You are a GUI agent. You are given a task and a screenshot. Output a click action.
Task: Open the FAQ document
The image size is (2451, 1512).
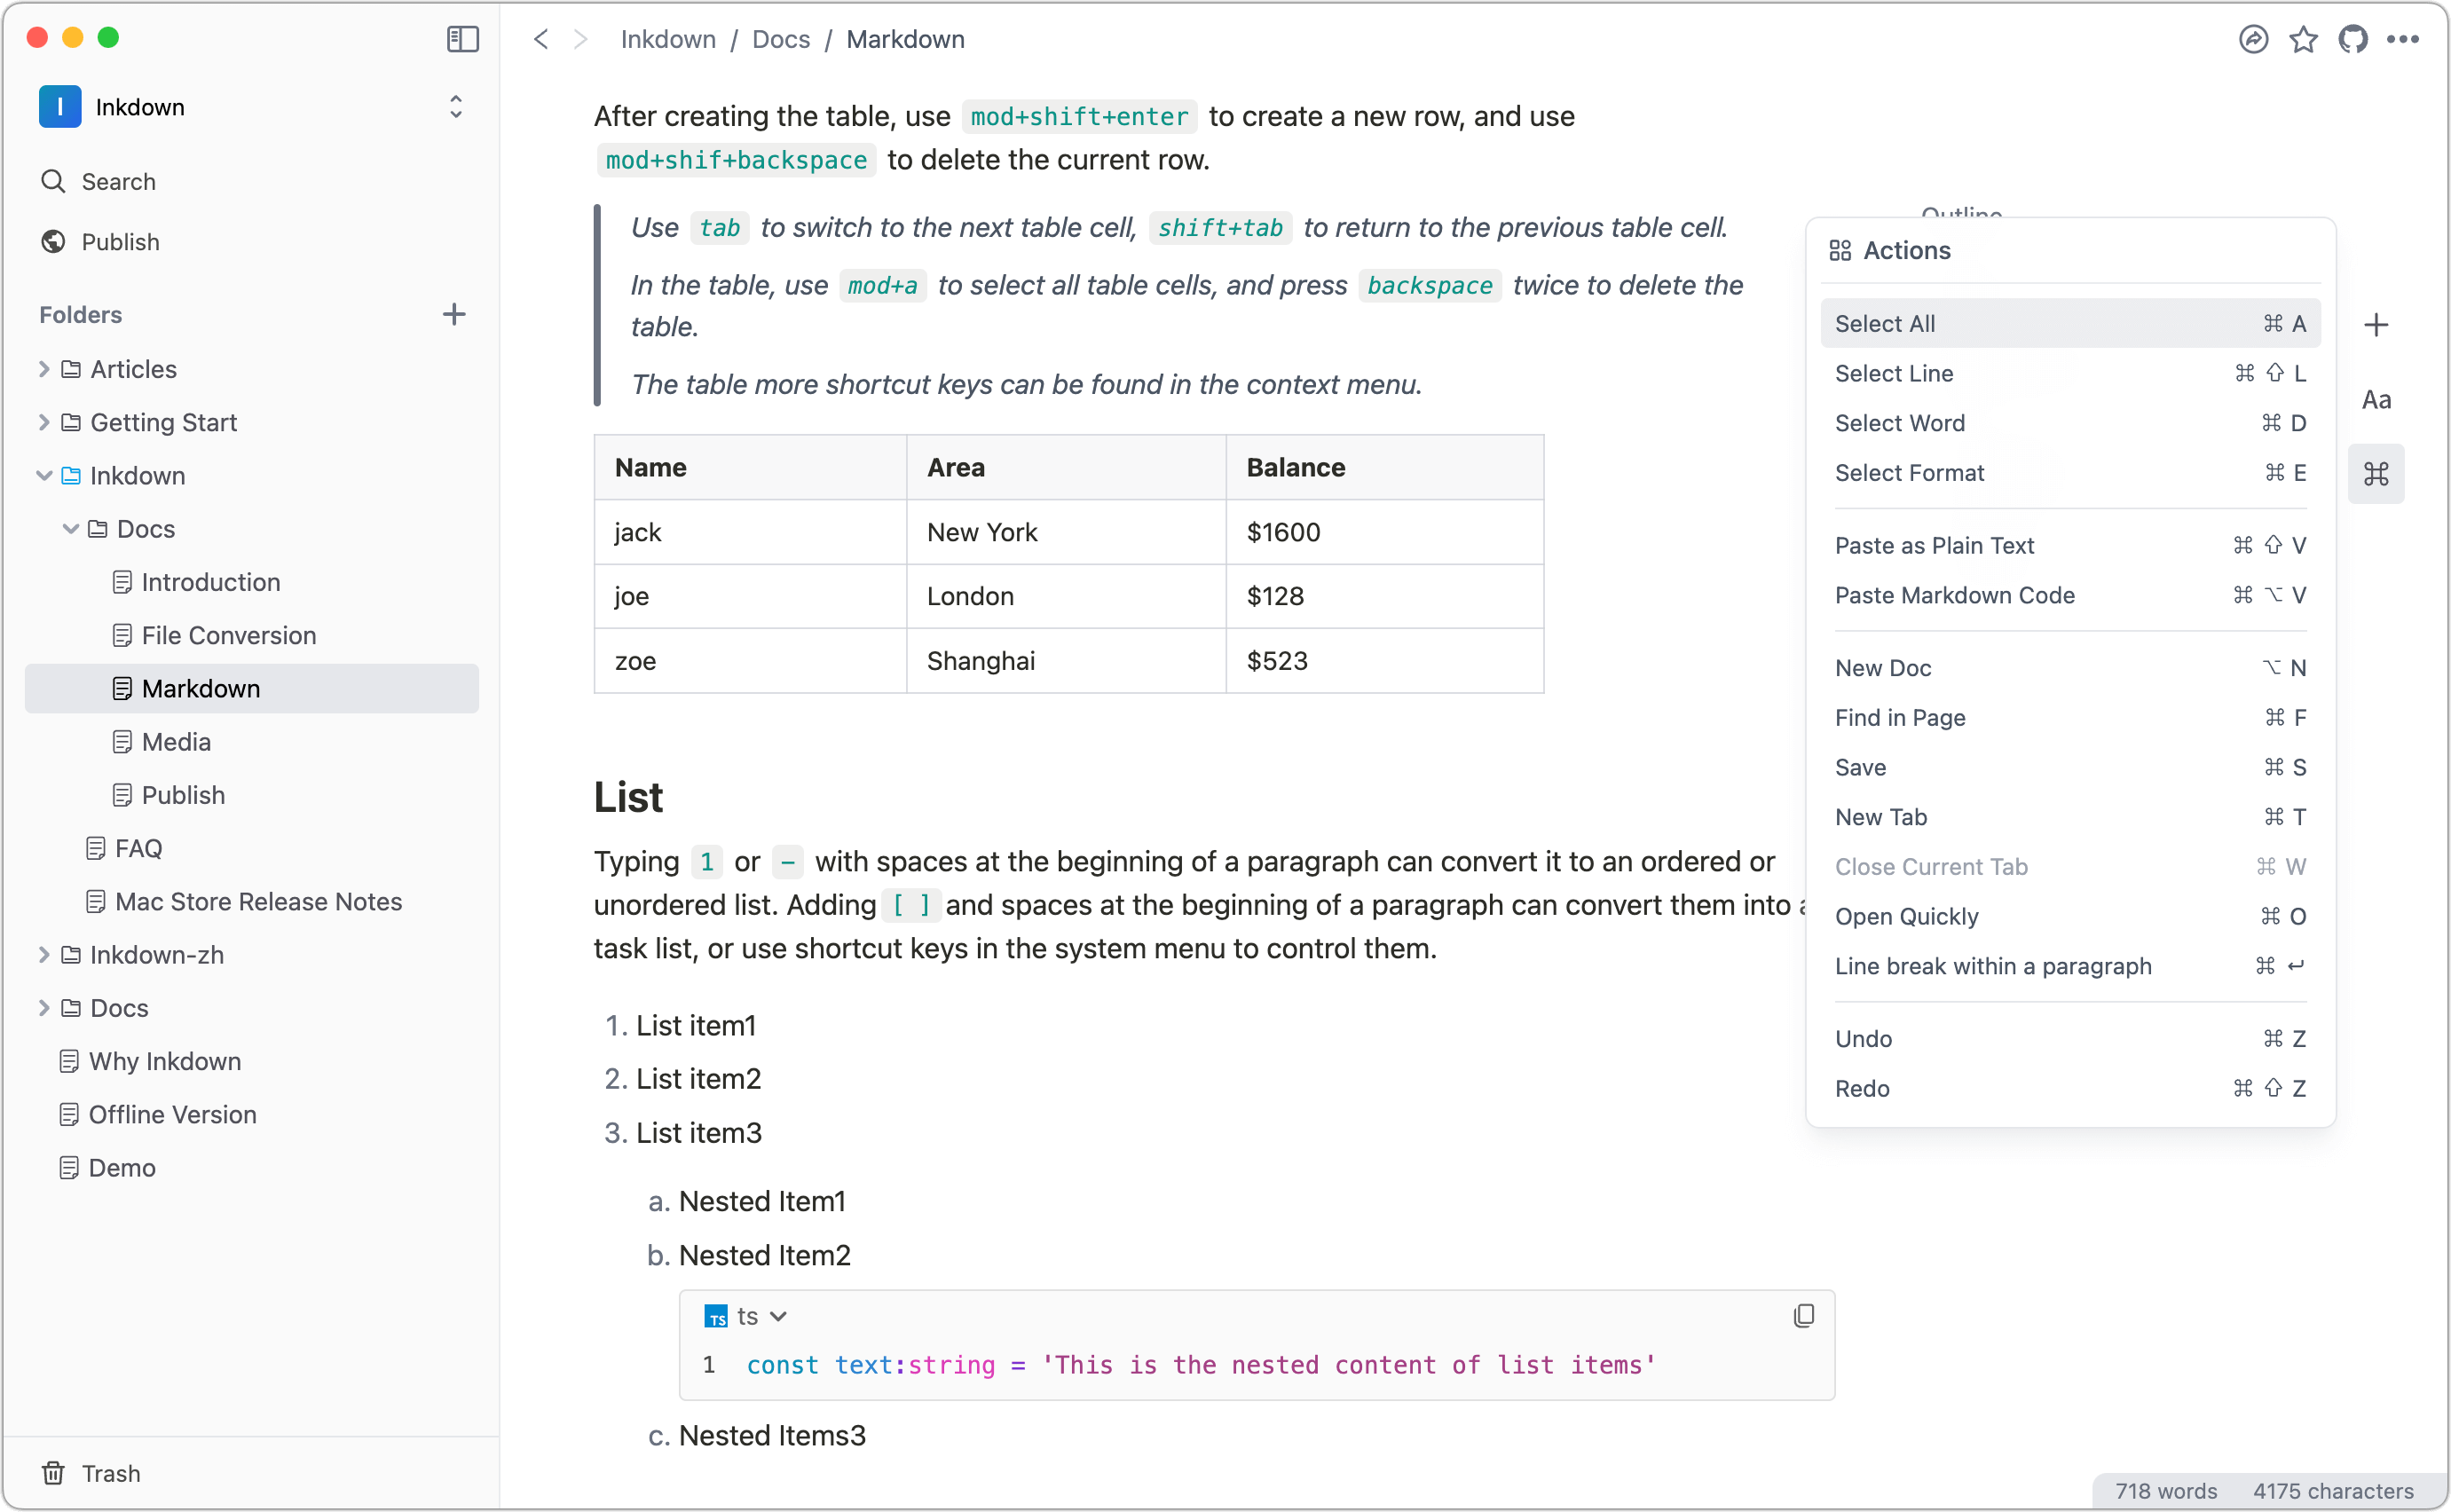252,848
